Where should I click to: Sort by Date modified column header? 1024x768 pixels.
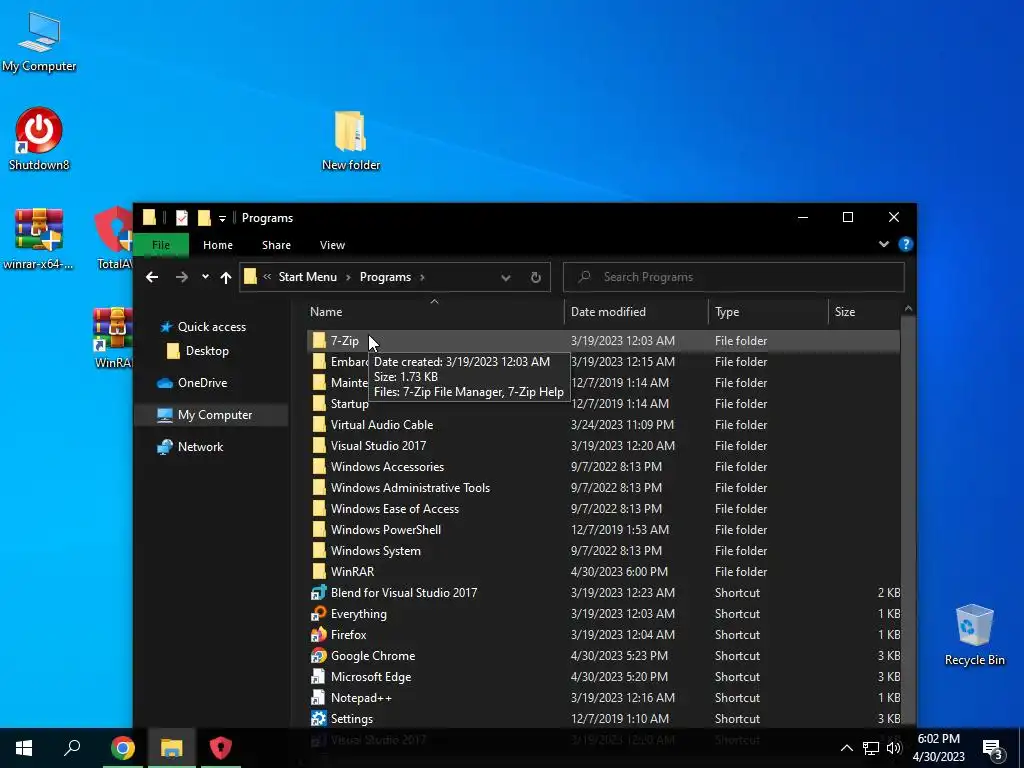point(637,312)
